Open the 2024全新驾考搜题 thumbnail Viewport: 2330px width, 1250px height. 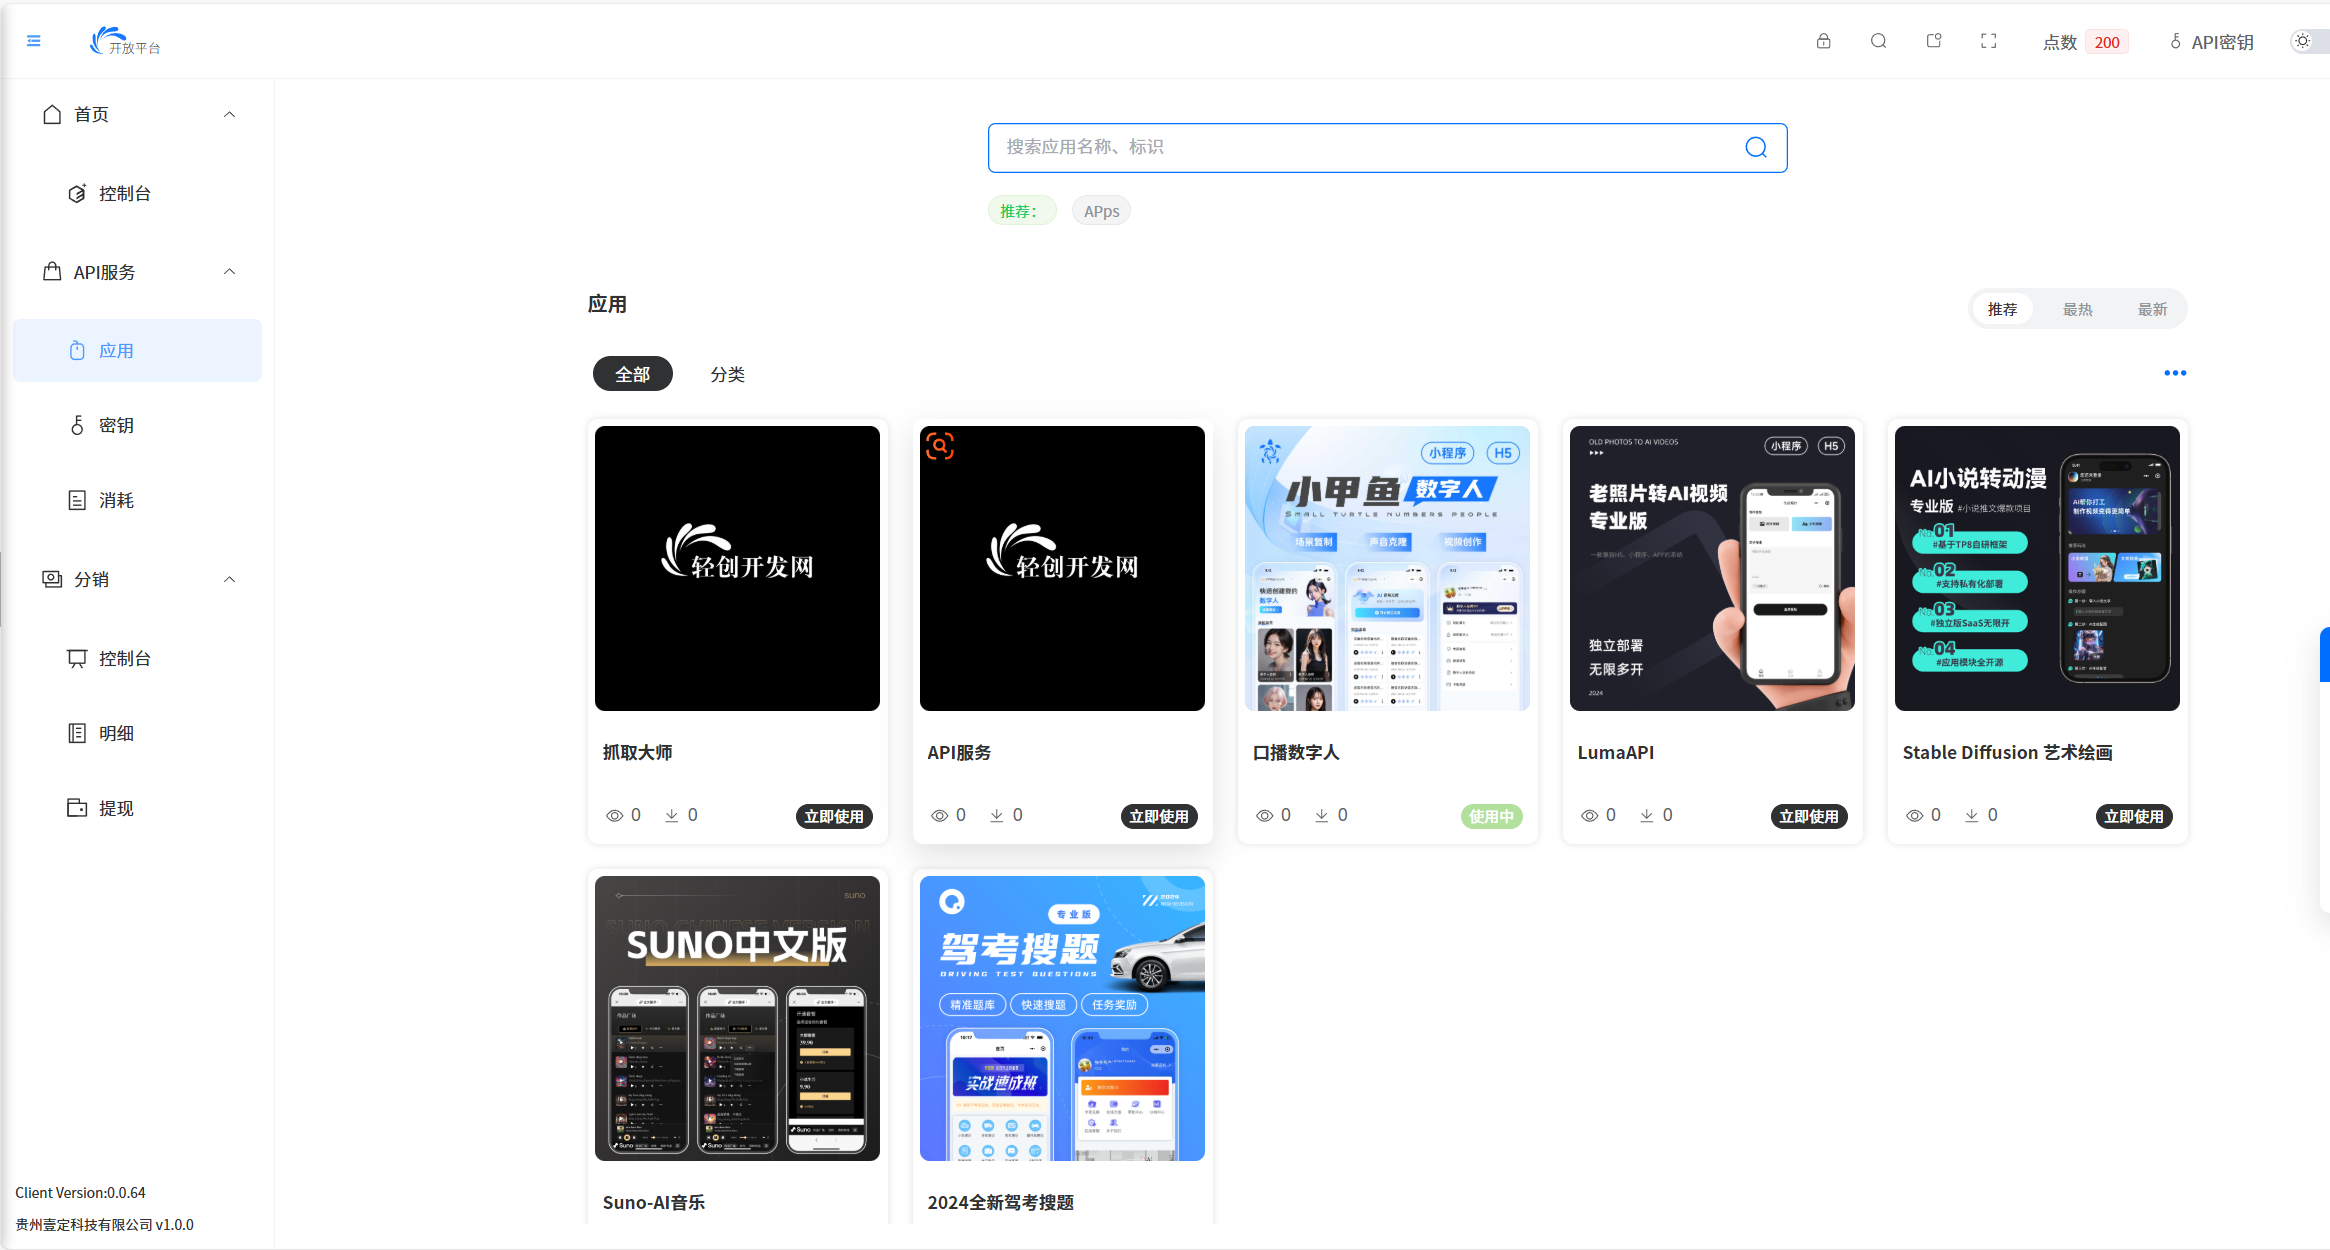click(x=1062, y=1018)
